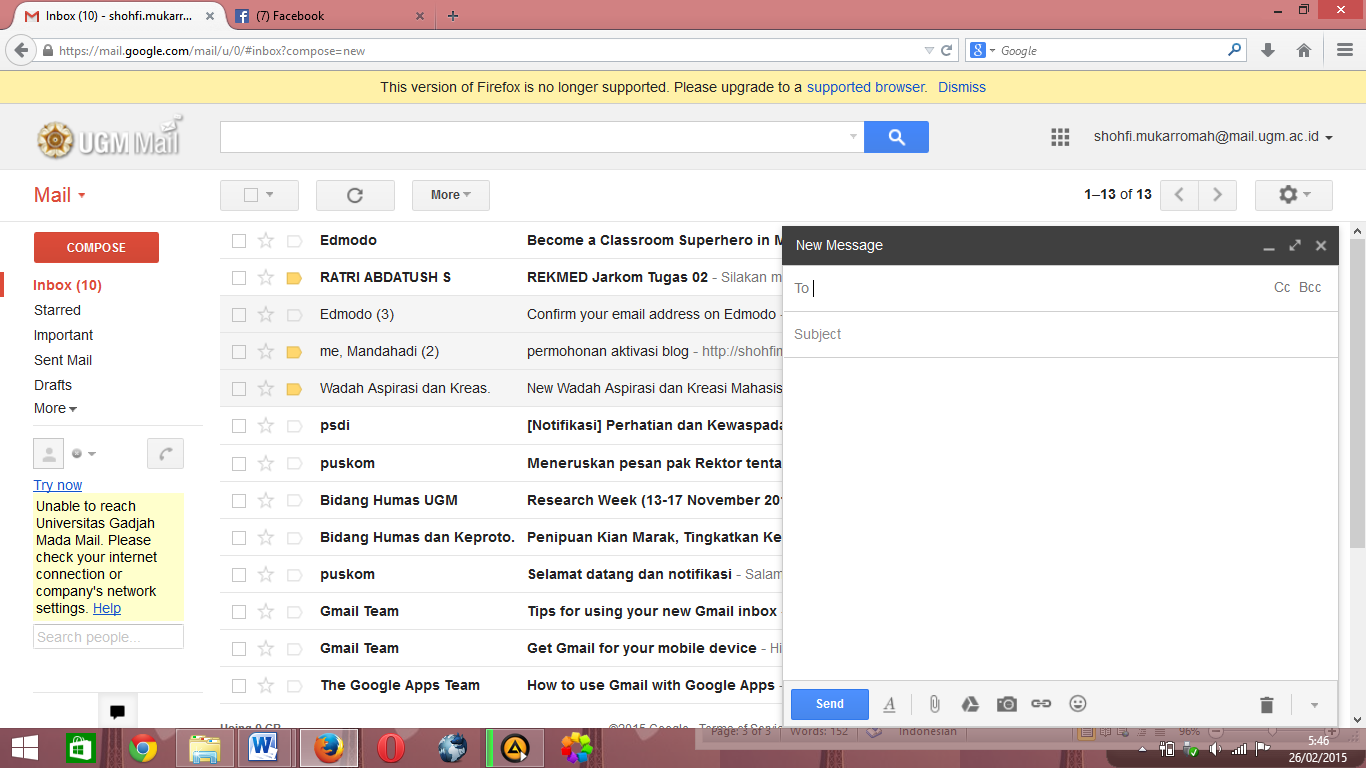Click the Firefox home icon

(x=1304, y=50)
